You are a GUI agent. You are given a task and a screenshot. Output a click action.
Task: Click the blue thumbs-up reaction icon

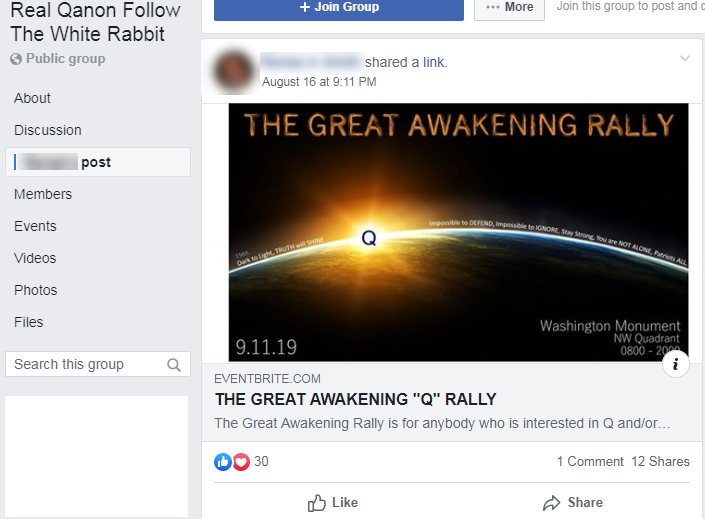[x=223, y=462]
